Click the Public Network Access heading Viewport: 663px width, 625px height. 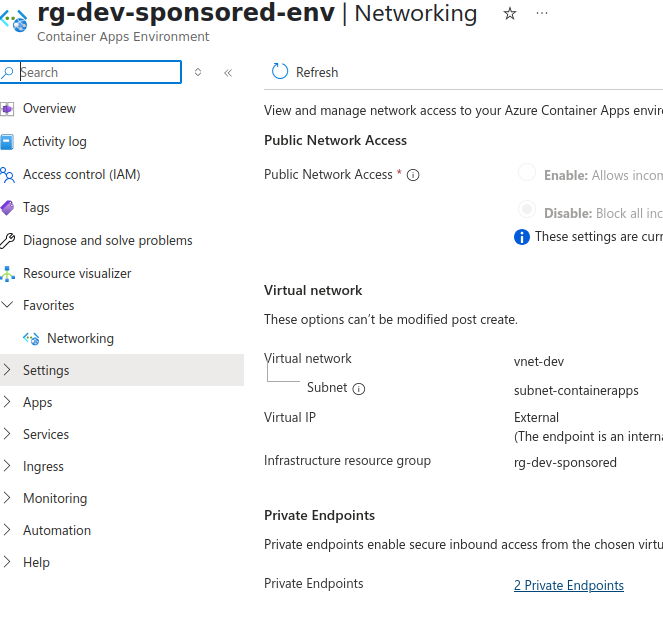pos(335,140)
